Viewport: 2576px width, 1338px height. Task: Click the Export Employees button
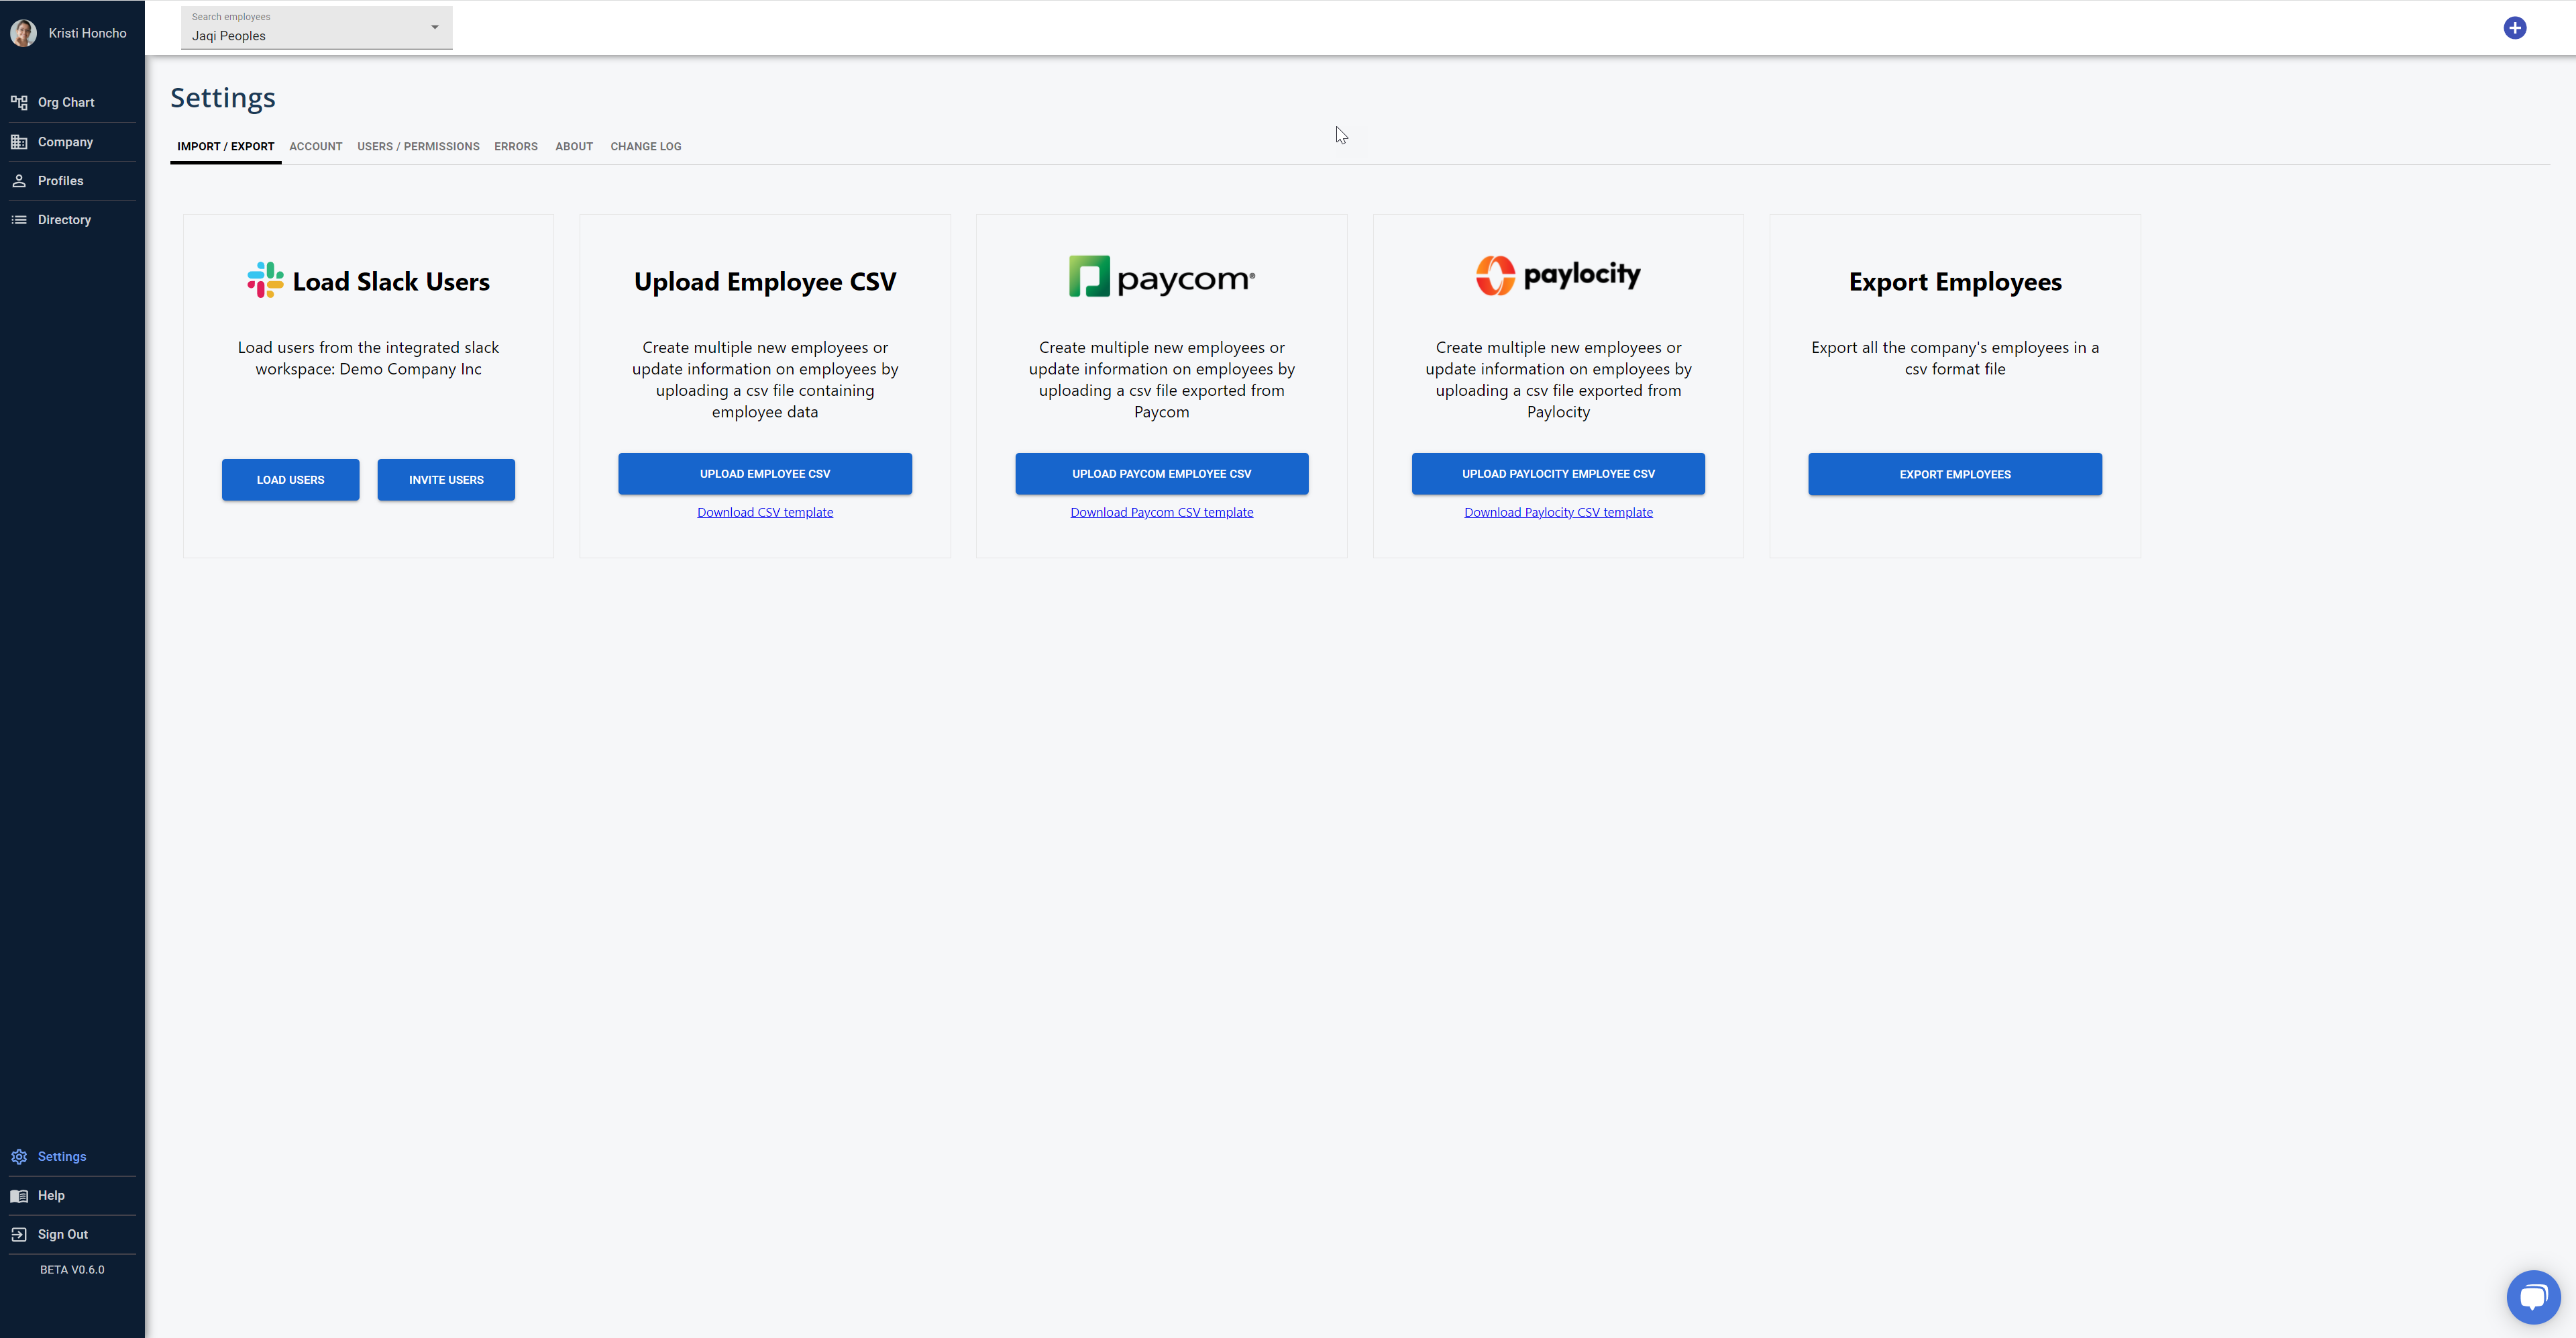(1954, 475)
